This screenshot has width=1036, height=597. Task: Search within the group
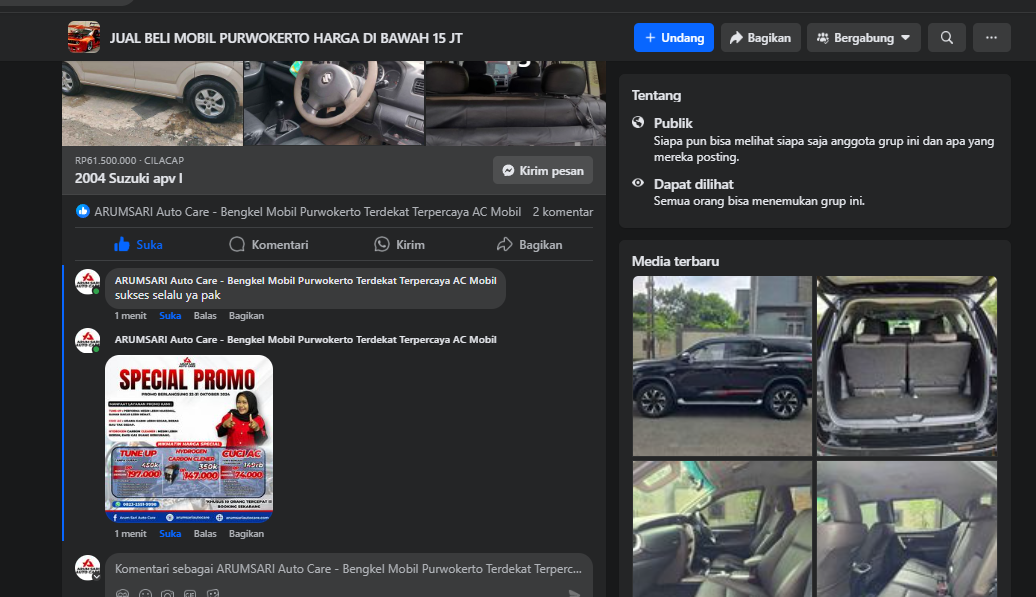pos(947,38)
